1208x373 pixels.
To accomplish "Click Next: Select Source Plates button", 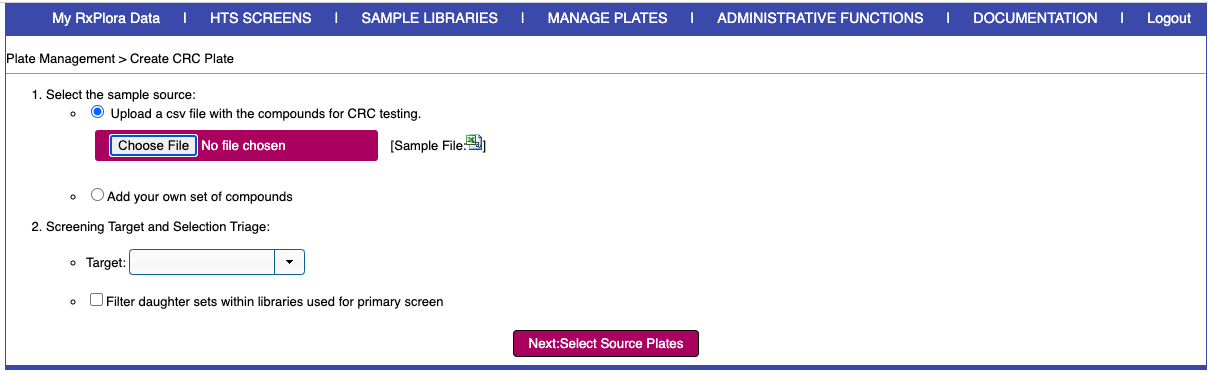I will click(606, 343).
